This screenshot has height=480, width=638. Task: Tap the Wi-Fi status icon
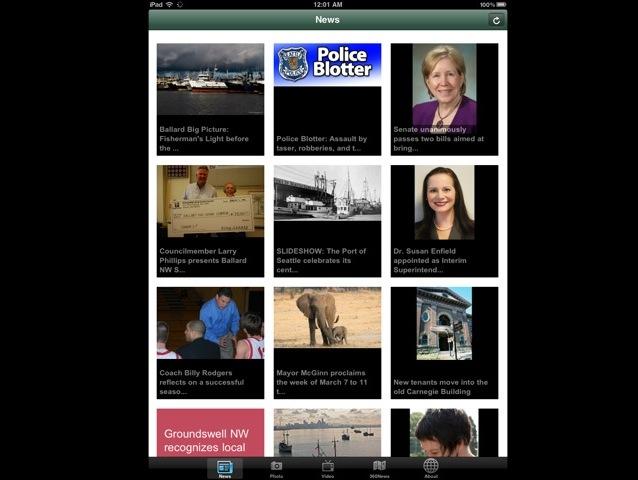[169, 4]
